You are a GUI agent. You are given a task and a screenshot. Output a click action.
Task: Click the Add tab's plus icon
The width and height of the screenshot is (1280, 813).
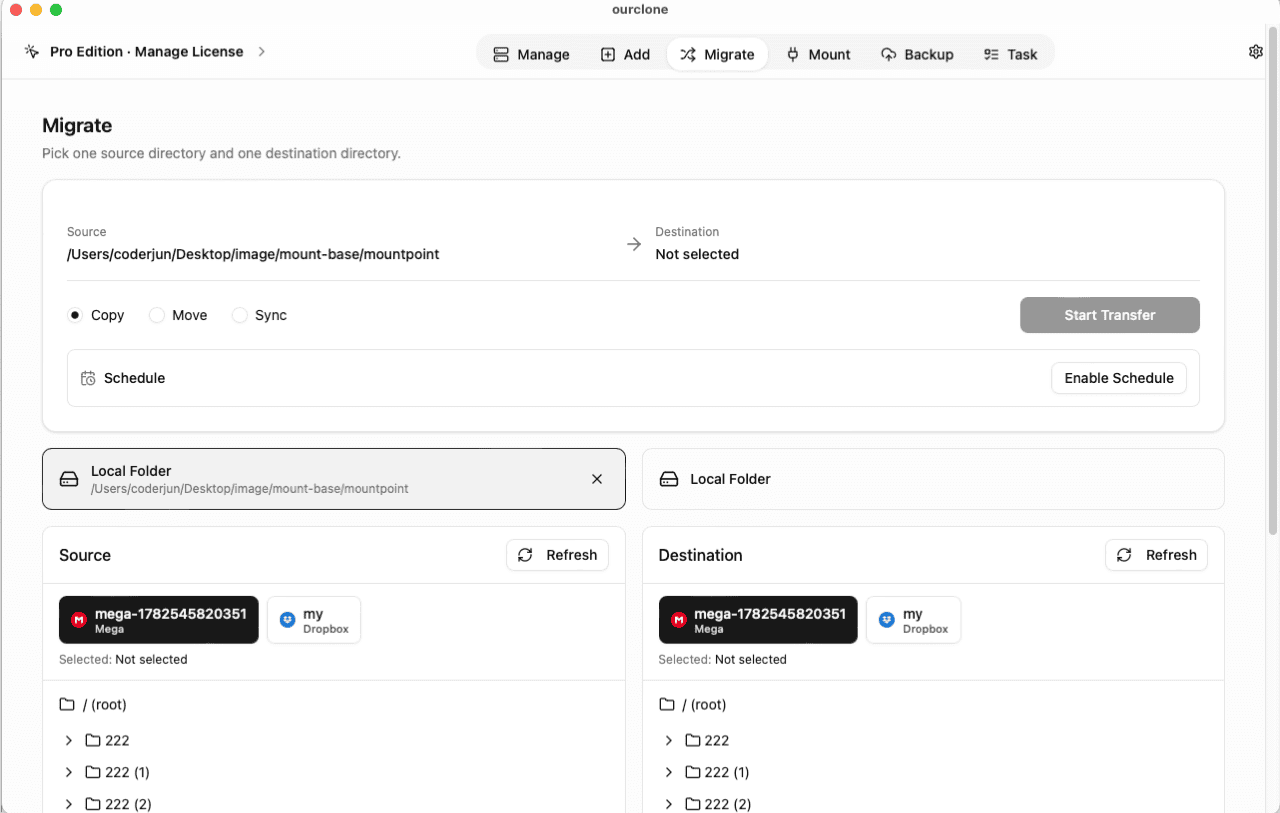point(608,55)
